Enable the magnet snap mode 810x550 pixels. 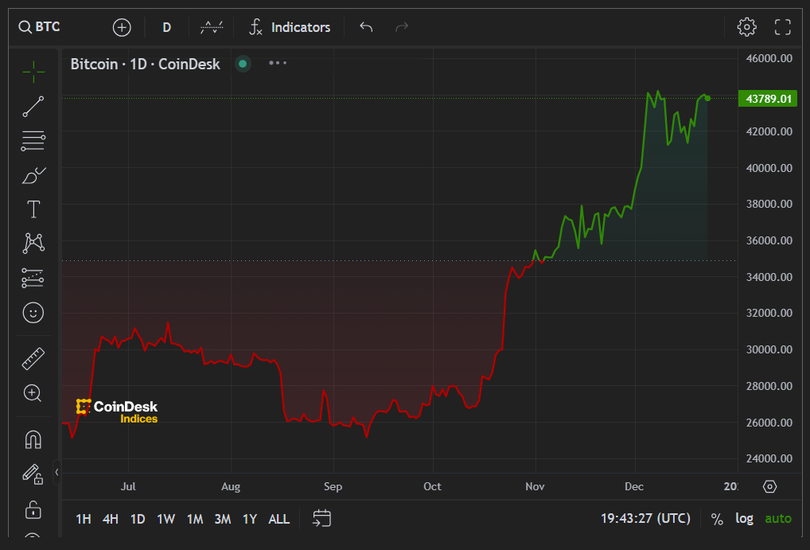(33, 439)
